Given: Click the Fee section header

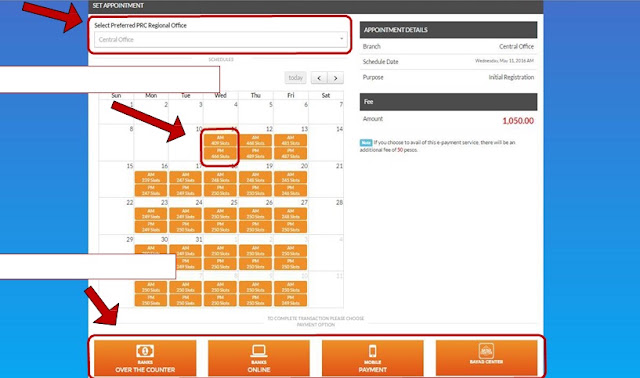Looking at the screenshot, I should click(448, 102).
